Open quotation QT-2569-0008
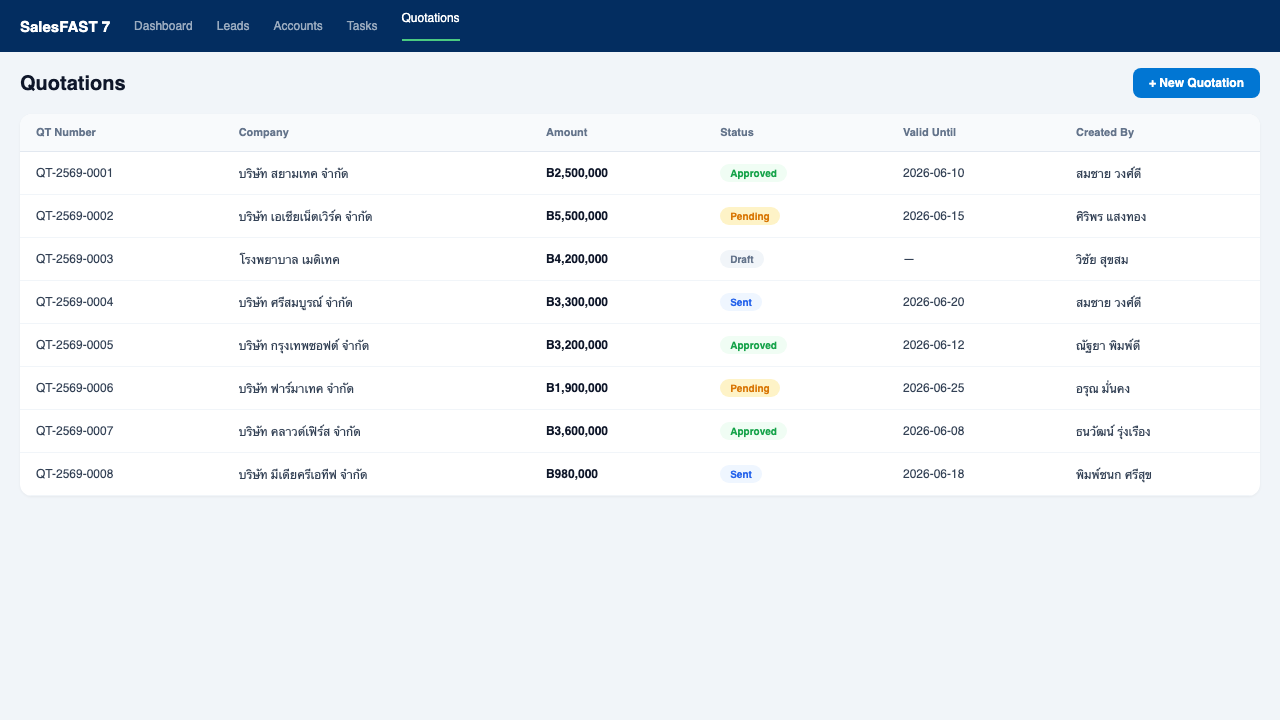Viewport: 1280px width, 720px height. pyautogui.click(x=74, y=474)
